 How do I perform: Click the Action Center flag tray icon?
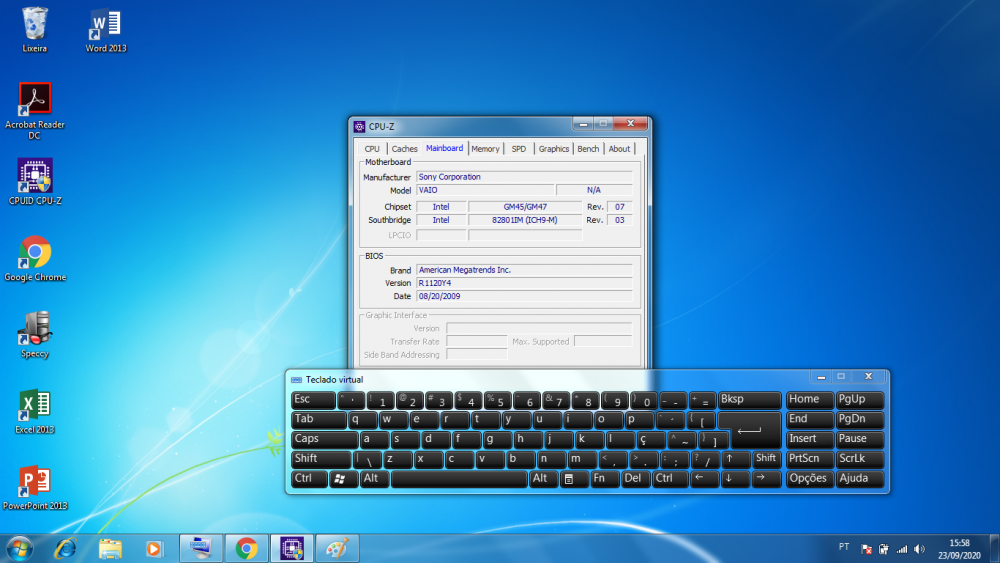pyautogui.click(x=866, y=548)
